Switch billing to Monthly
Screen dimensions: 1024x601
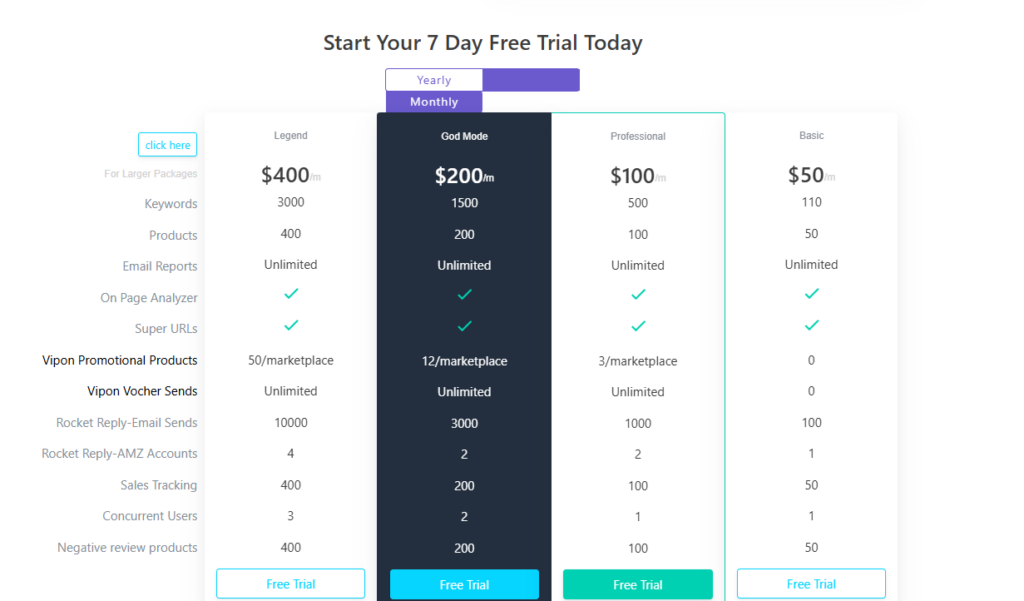click(x=434, y=102)
